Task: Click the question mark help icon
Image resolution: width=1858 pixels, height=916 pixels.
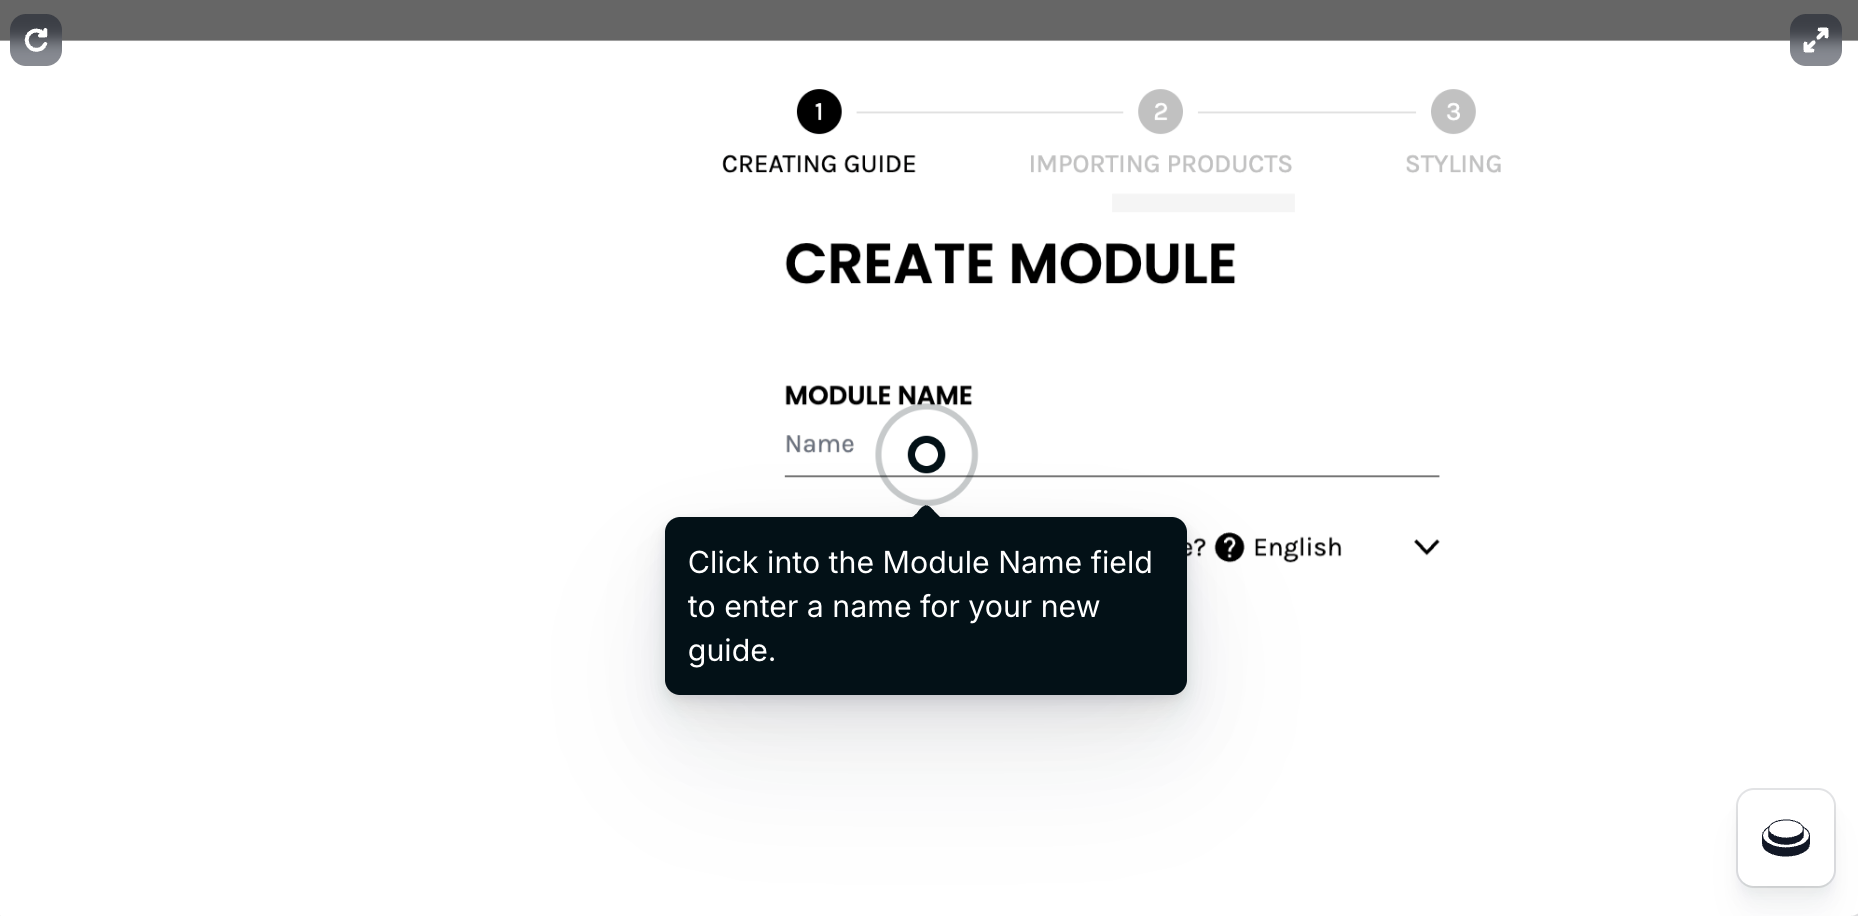Action: pyautogui.click(x=1229, y=547)
